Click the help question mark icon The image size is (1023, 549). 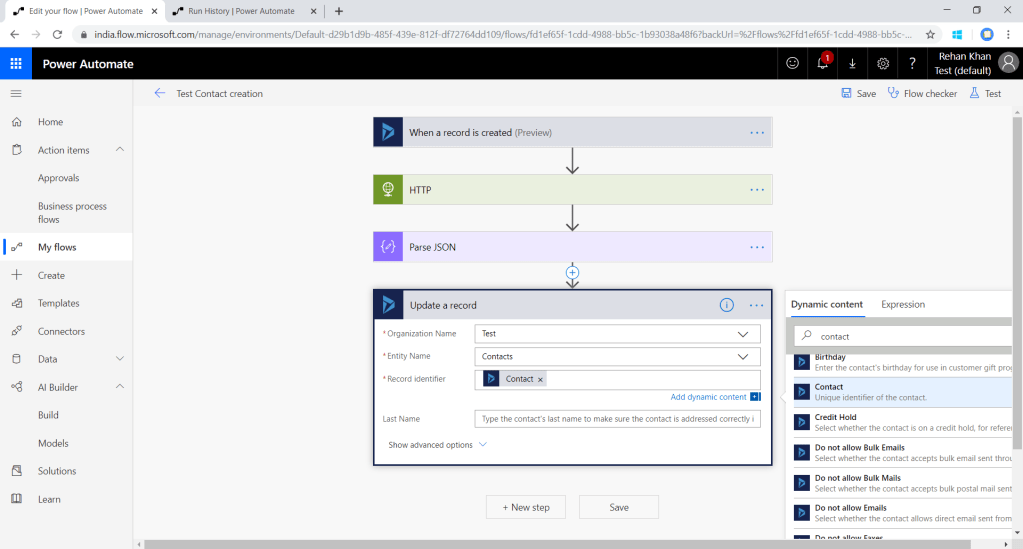(x=912, y=64)
